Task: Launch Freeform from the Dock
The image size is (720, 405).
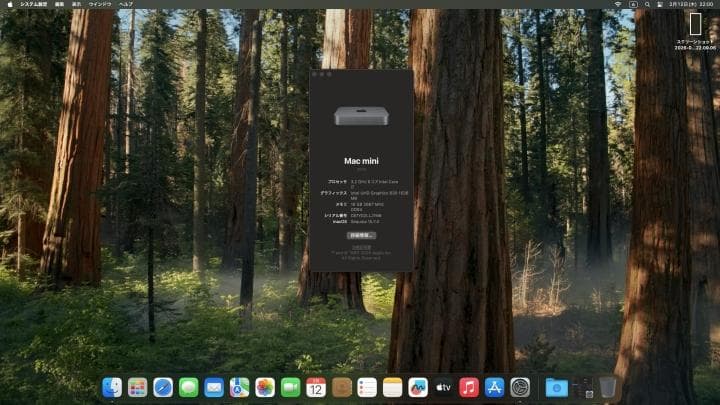Action: point(418,387)
